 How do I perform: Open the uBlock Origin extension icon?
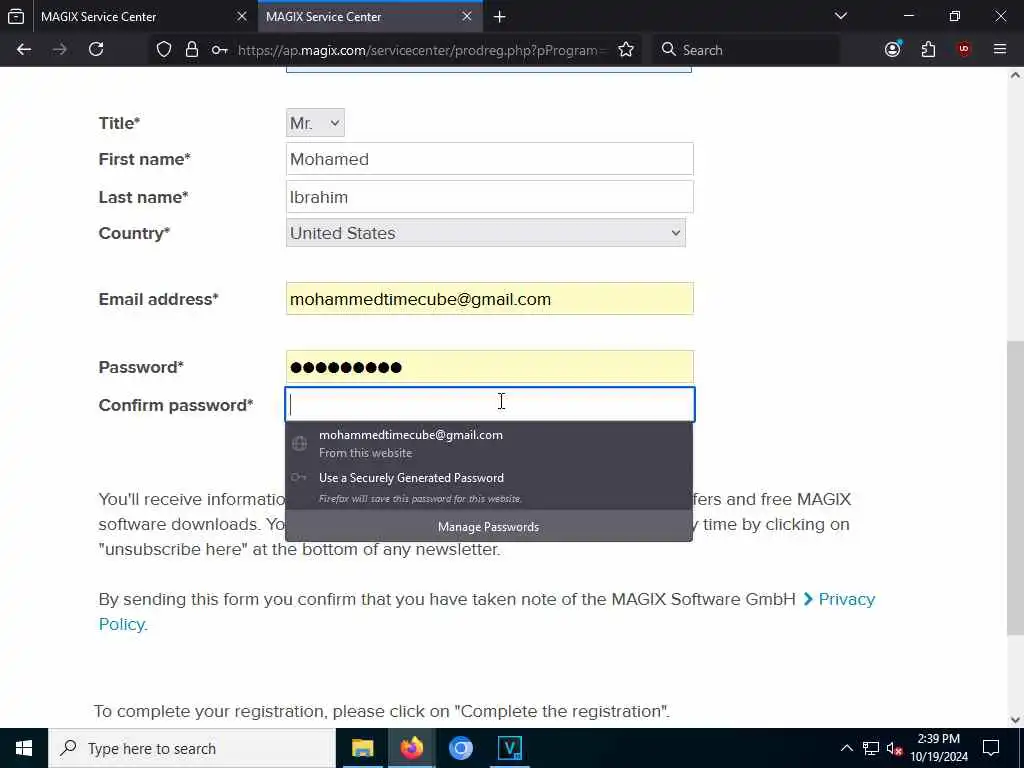click(964, 50)
